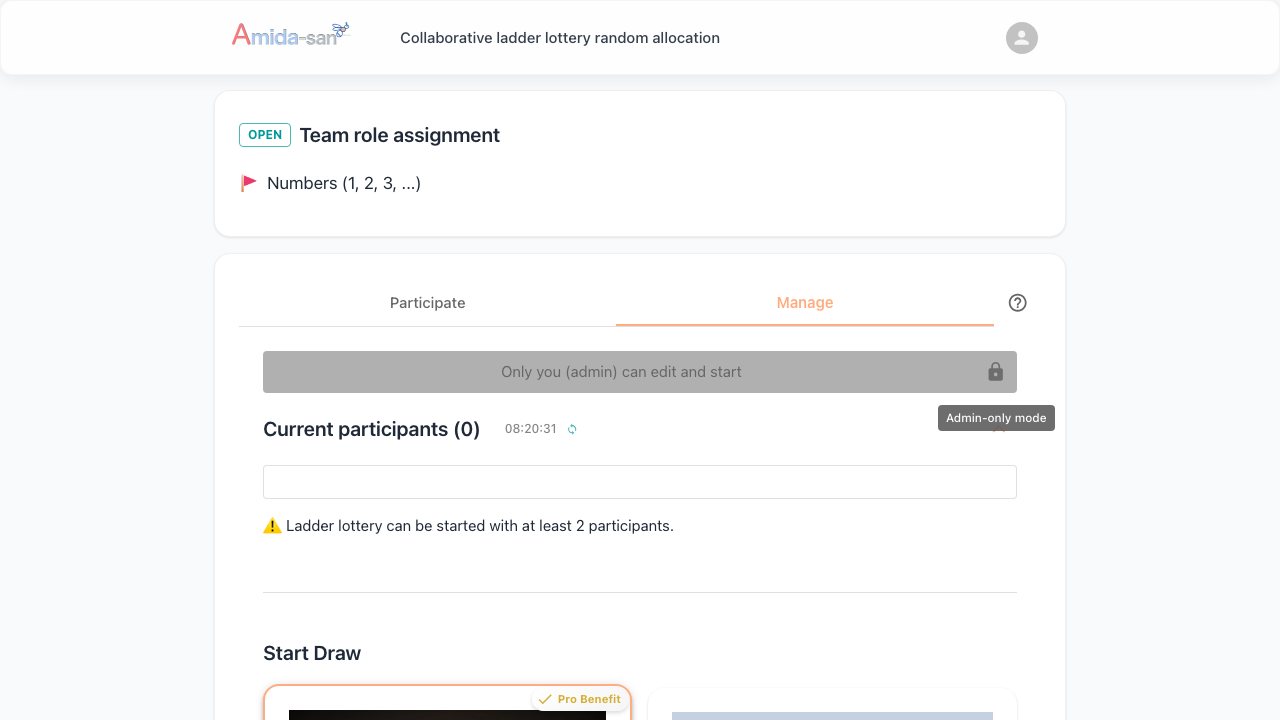Click the Amida-san logo
Viewport: 1280px width, 720px height.
point(291,35)
